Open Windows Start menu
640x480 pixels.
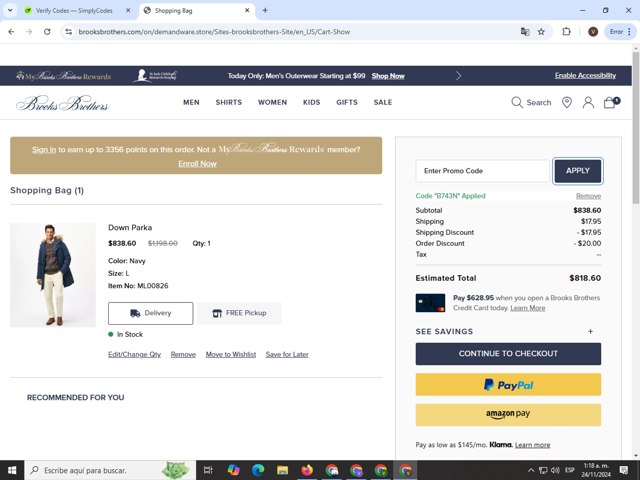12,470
